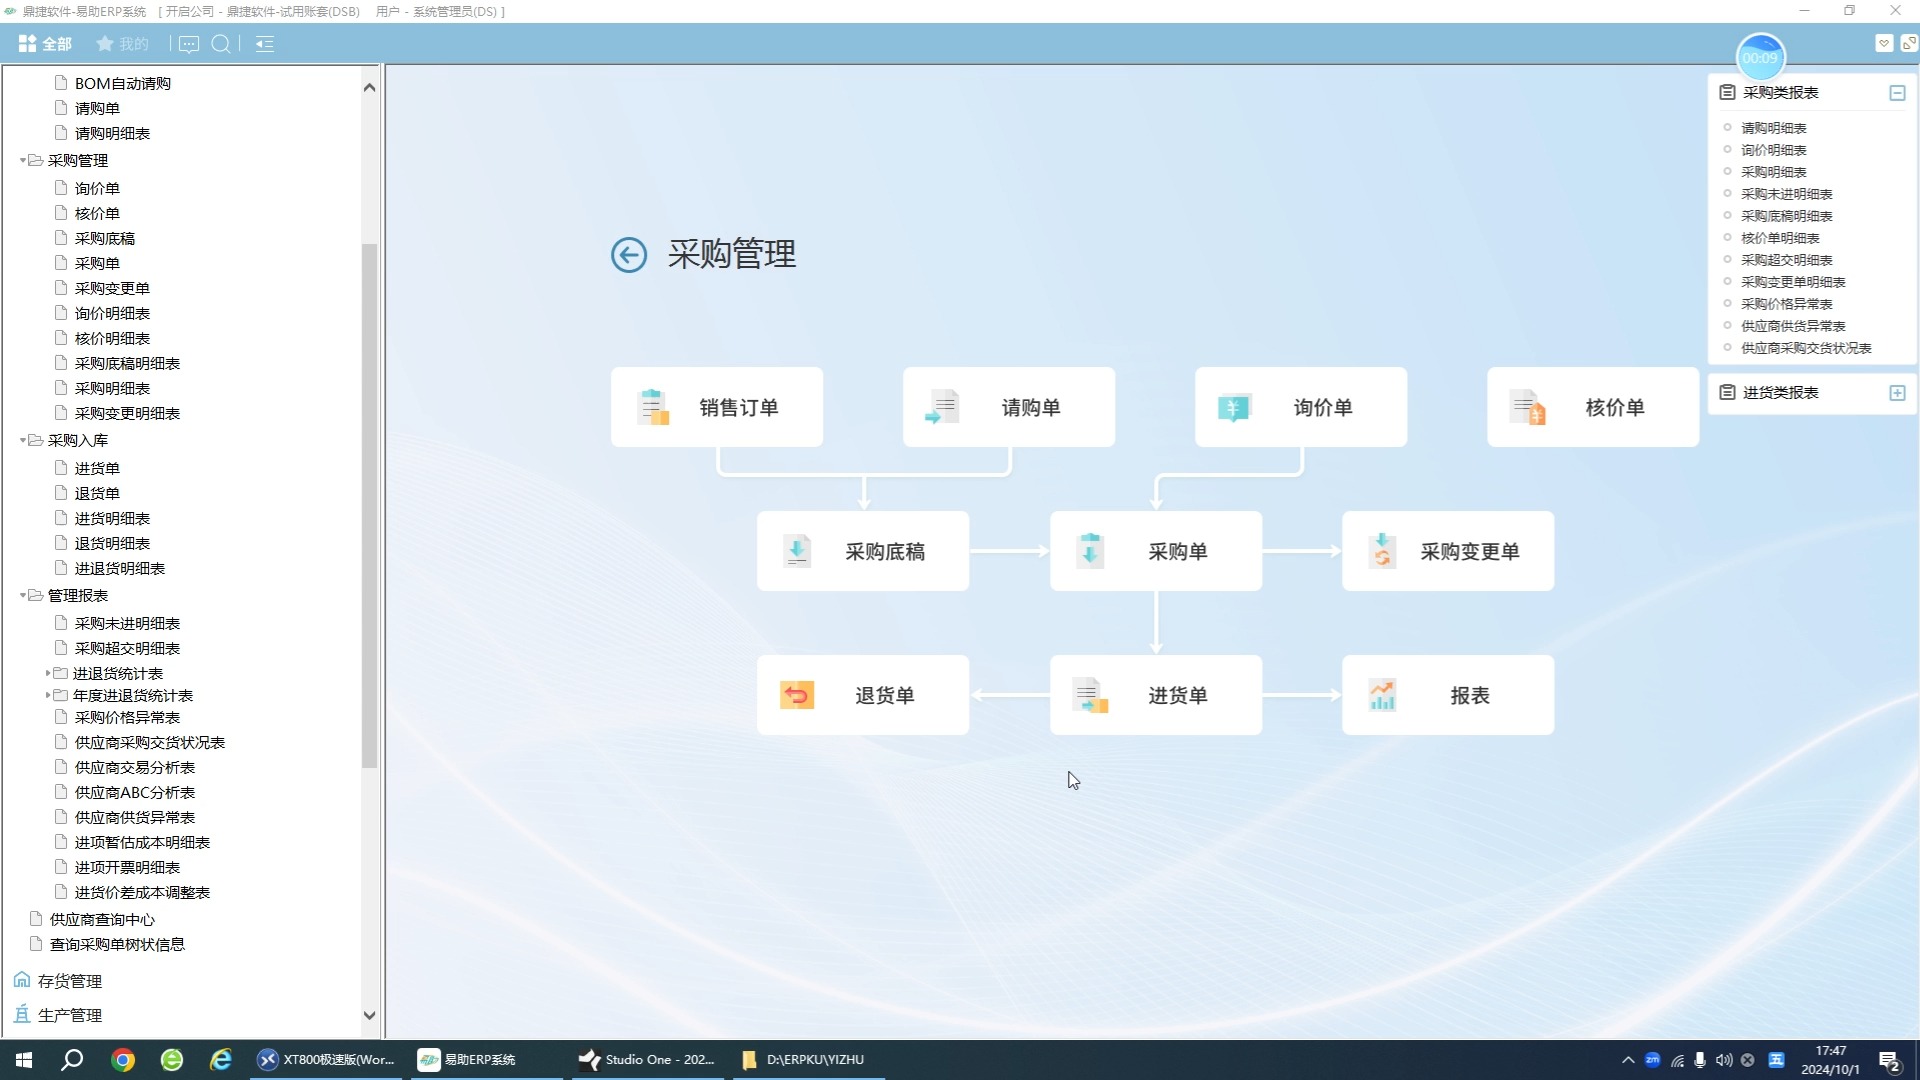Click the message bubble icon in the toolbar
This screenshot has height=1080, width=1920.
189,43
